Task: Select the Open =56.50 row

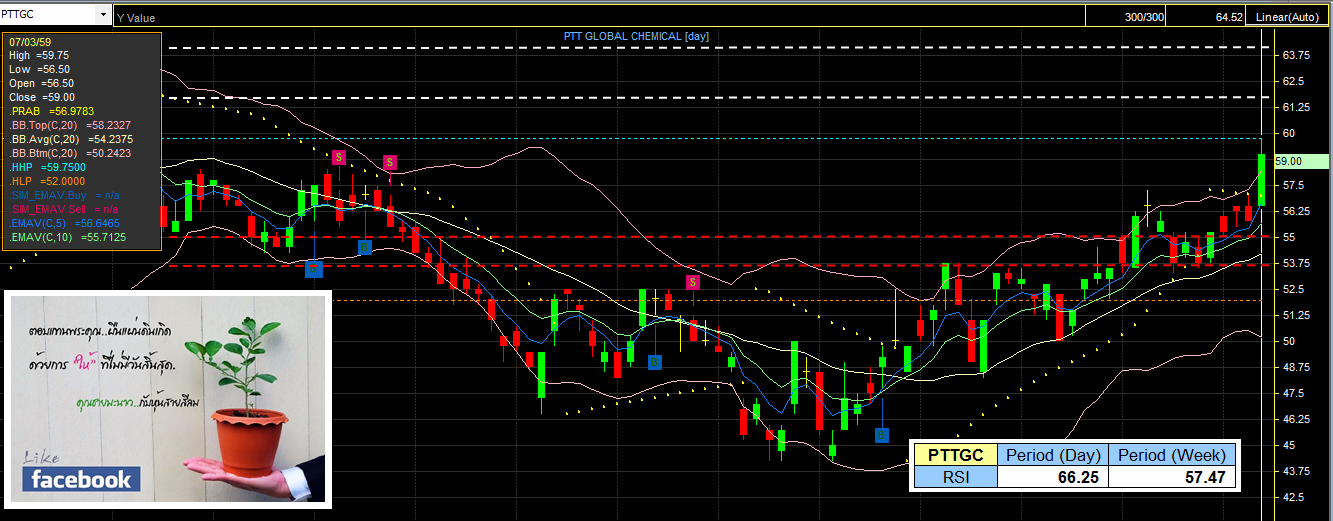Action: (x=40, y=83)
